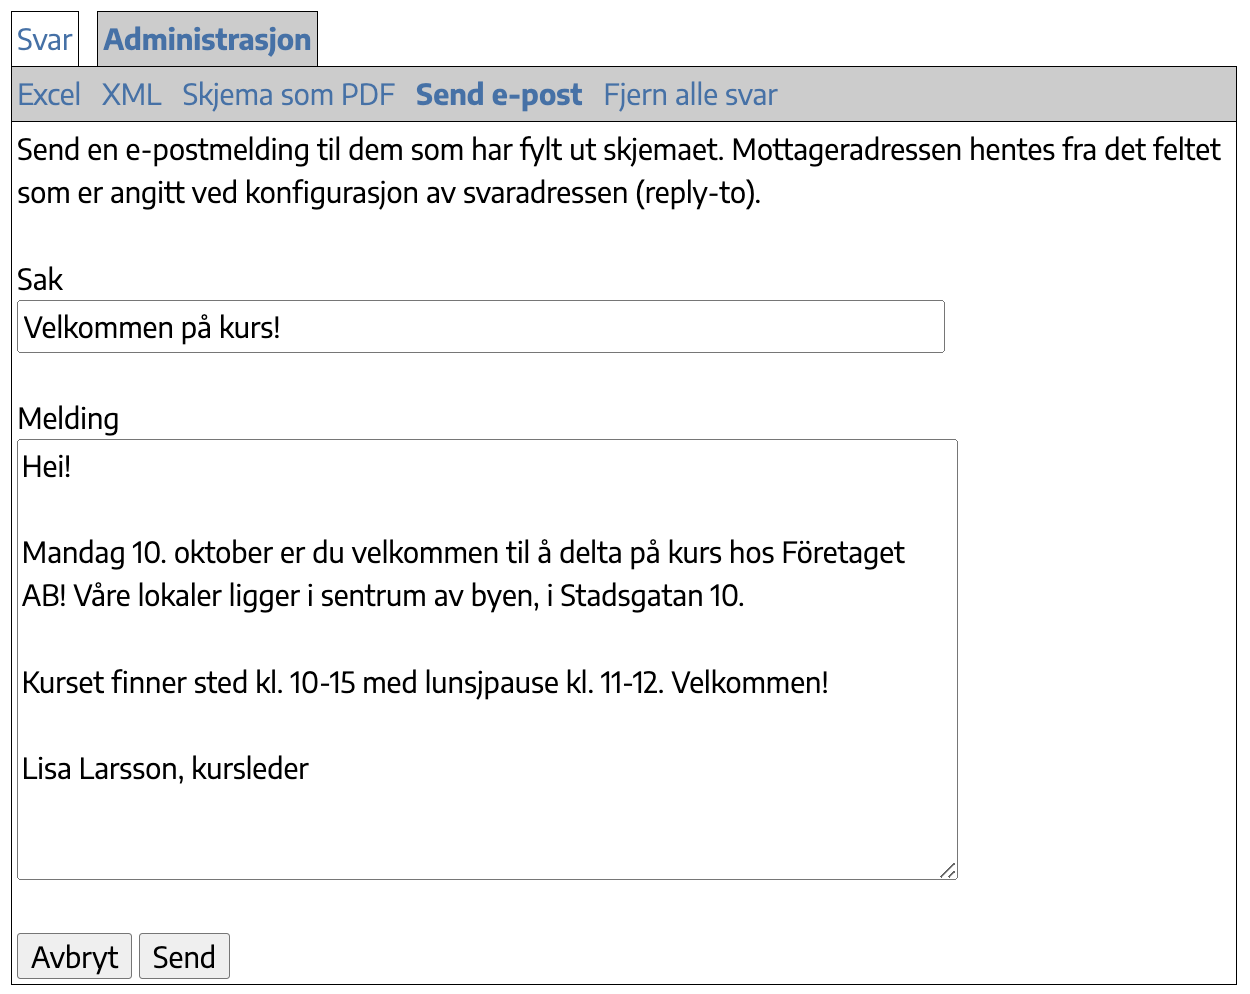1250x994 pixels.
Task: Place cursor on 'Lisa Larsson, kursleder' line
Action: coord(165,769)
